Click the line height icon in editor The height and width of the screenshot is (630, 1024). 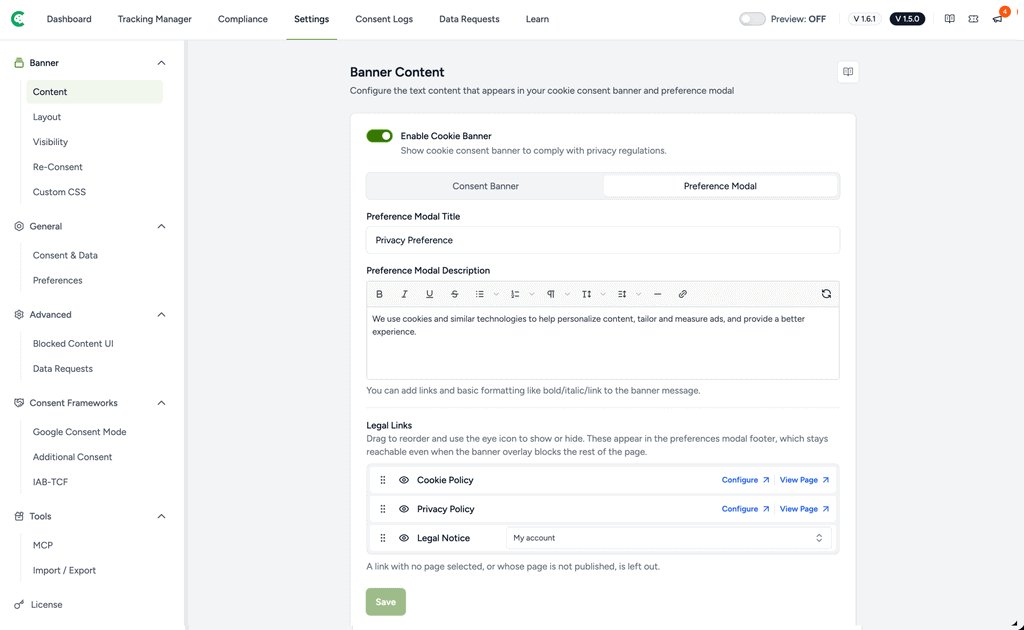click(x=622, y=294)
